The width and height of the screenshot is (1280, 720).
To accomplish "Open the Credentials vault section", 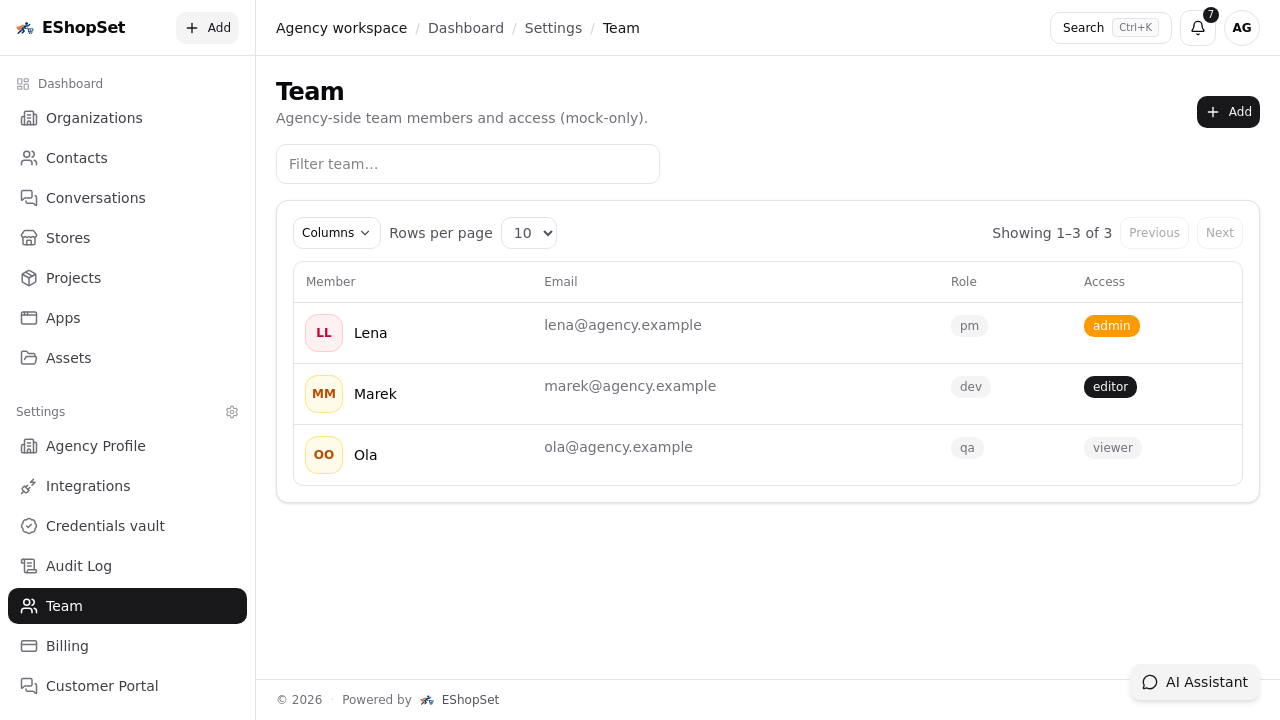I will (x=104, y=526).
